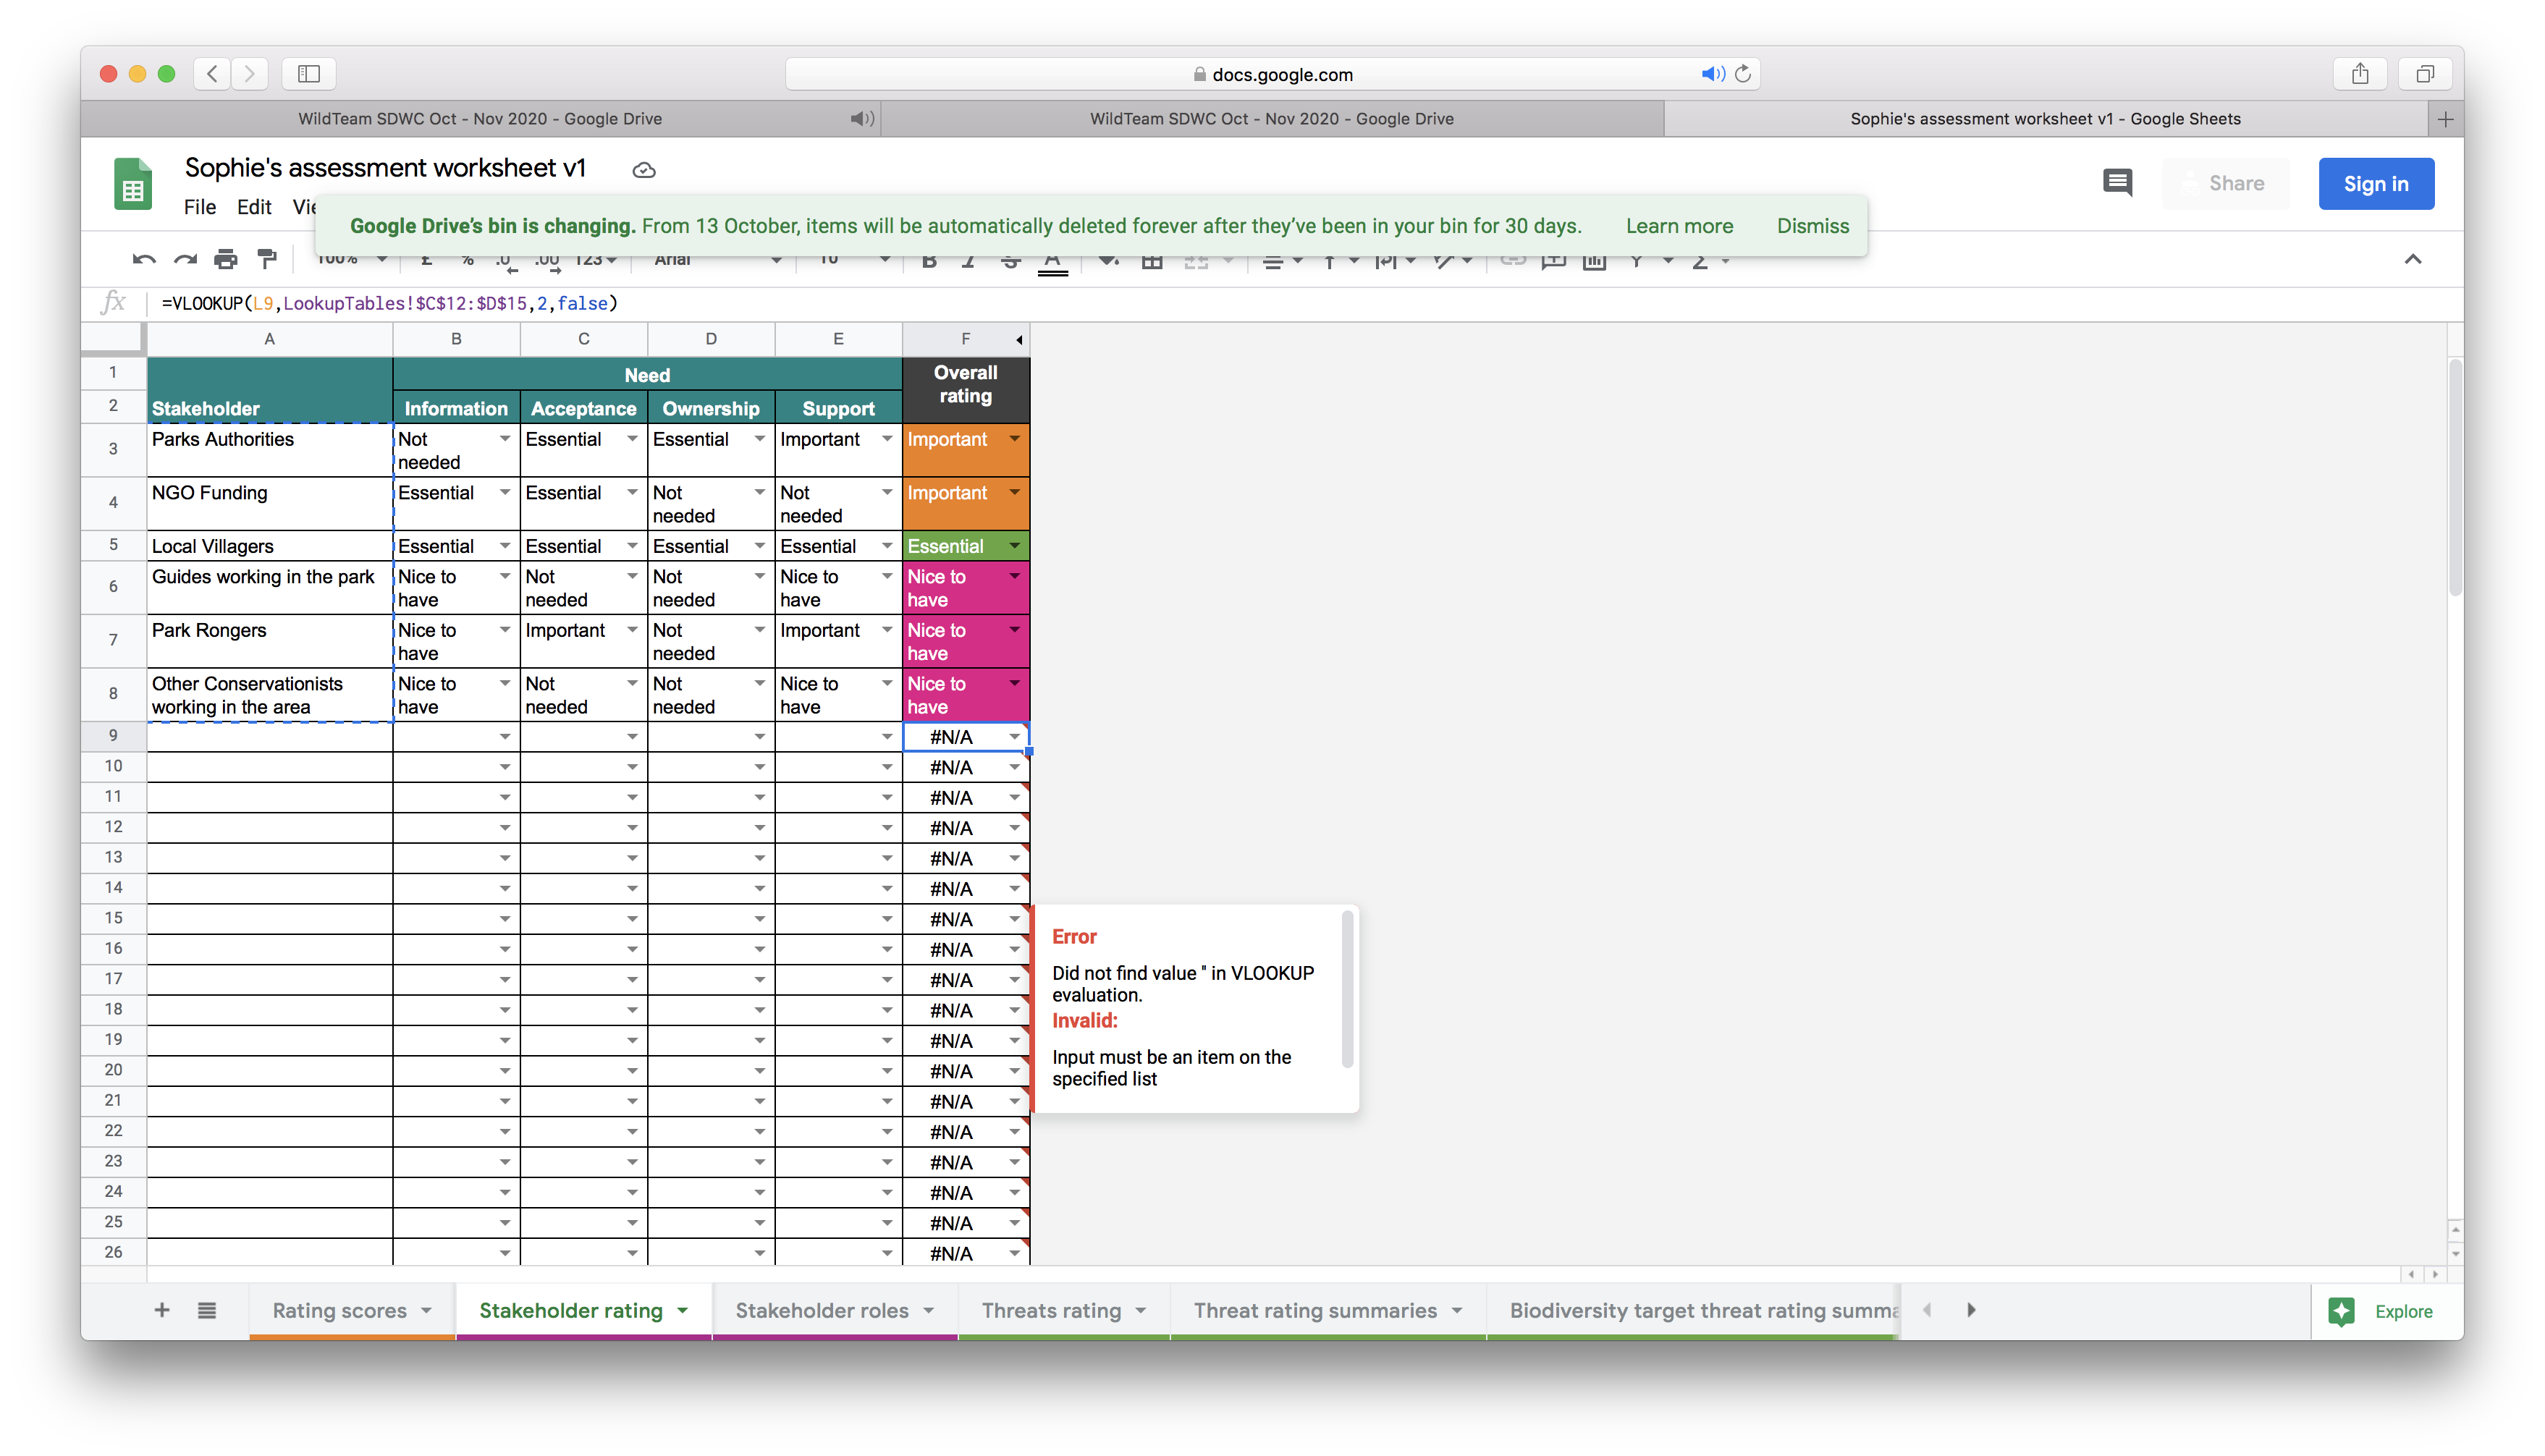Open the File menu

tap(199, 207)
